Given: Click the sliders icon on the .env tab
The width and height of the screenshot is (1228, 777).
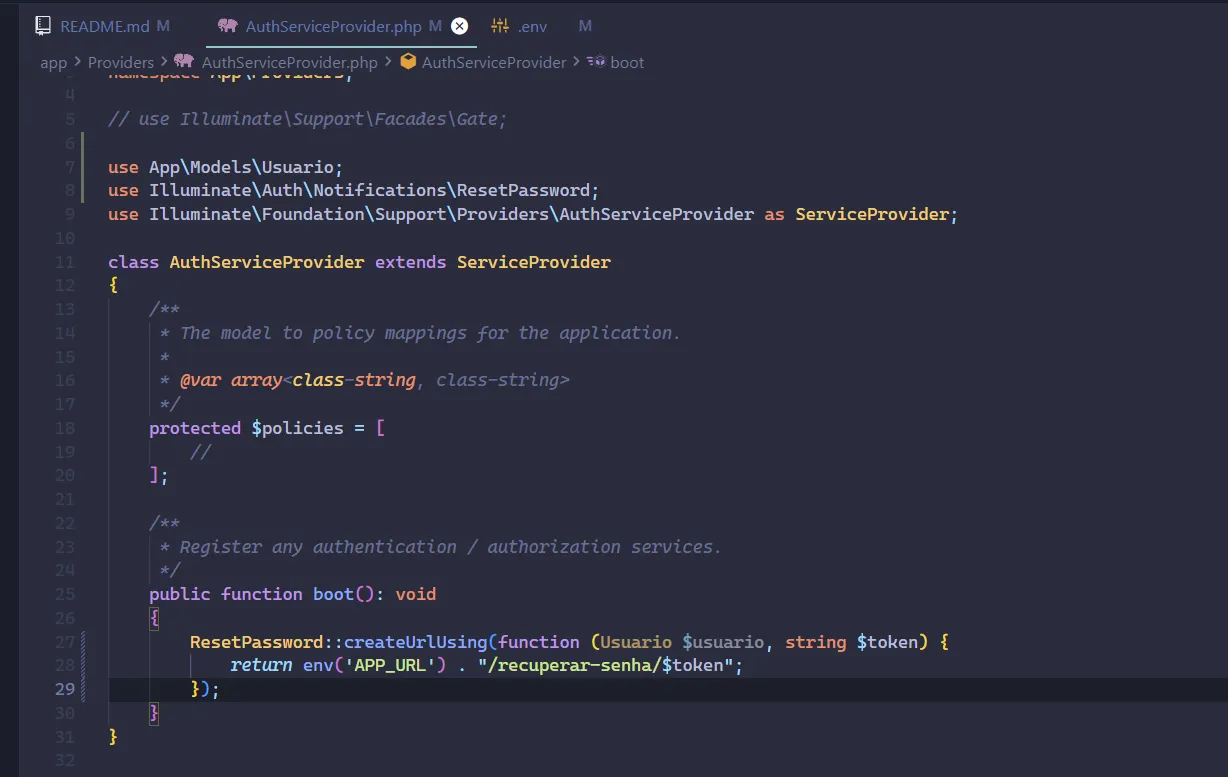Looking at the screenshot, I should point(499,26).
